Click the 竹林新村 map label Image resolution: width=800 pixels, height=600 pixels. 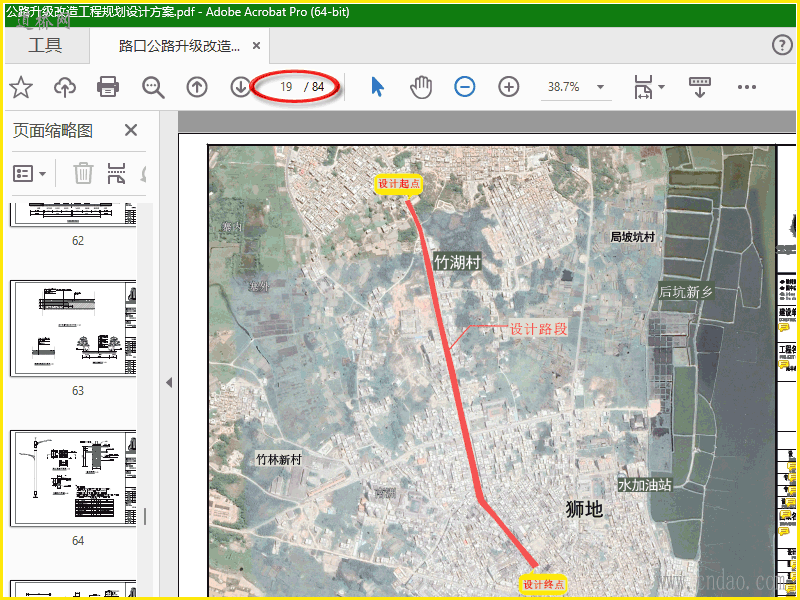(x=279, y=459)
